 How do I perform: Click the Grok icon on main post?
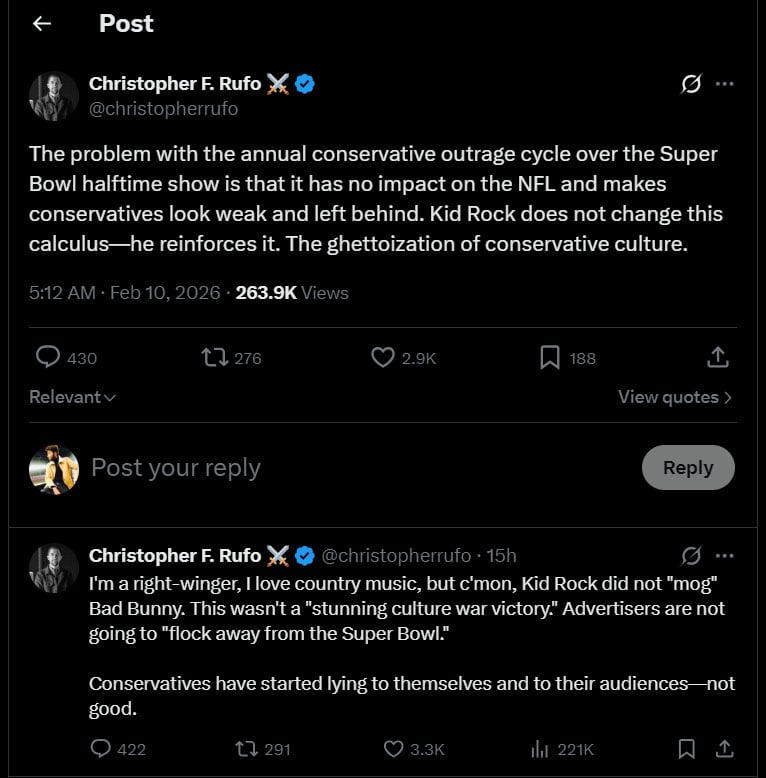coord(690,84)
